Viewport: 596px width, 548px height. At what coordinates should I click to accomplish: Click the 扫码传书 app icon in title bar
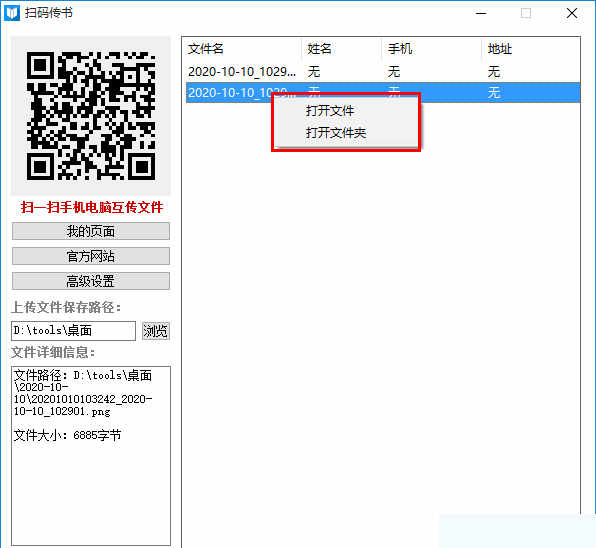(x=12, y=13)
